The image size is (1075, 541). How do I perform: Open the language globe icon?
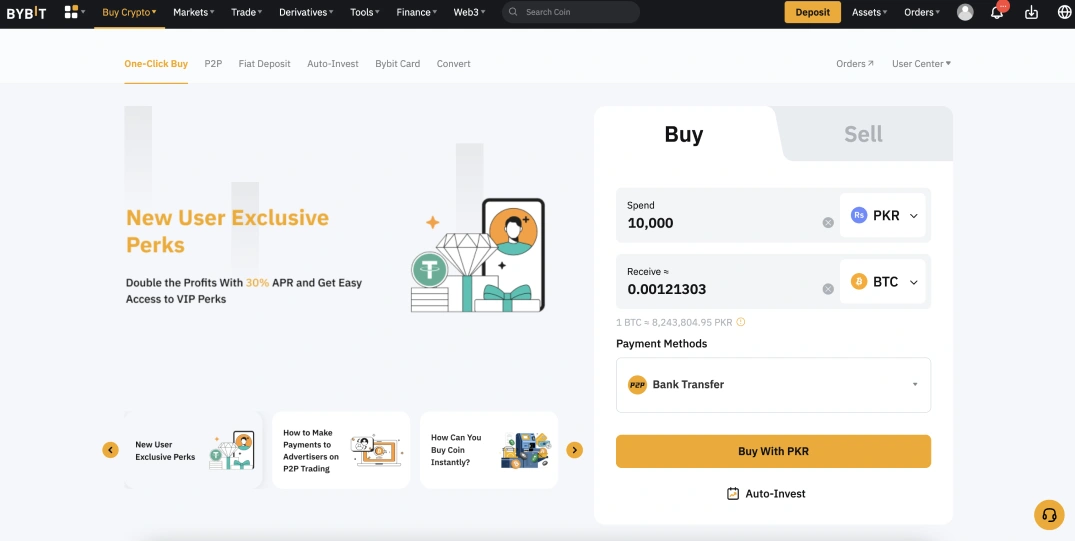pyautogui.click(x=1065, y=12)
